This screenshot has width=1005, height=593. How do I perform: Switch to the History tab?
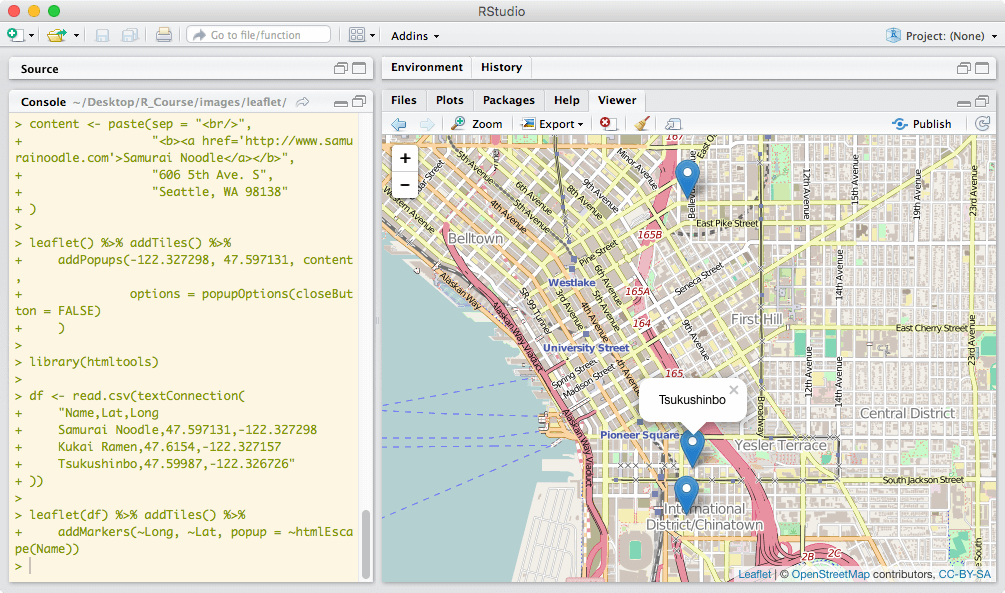click(501, 67)
